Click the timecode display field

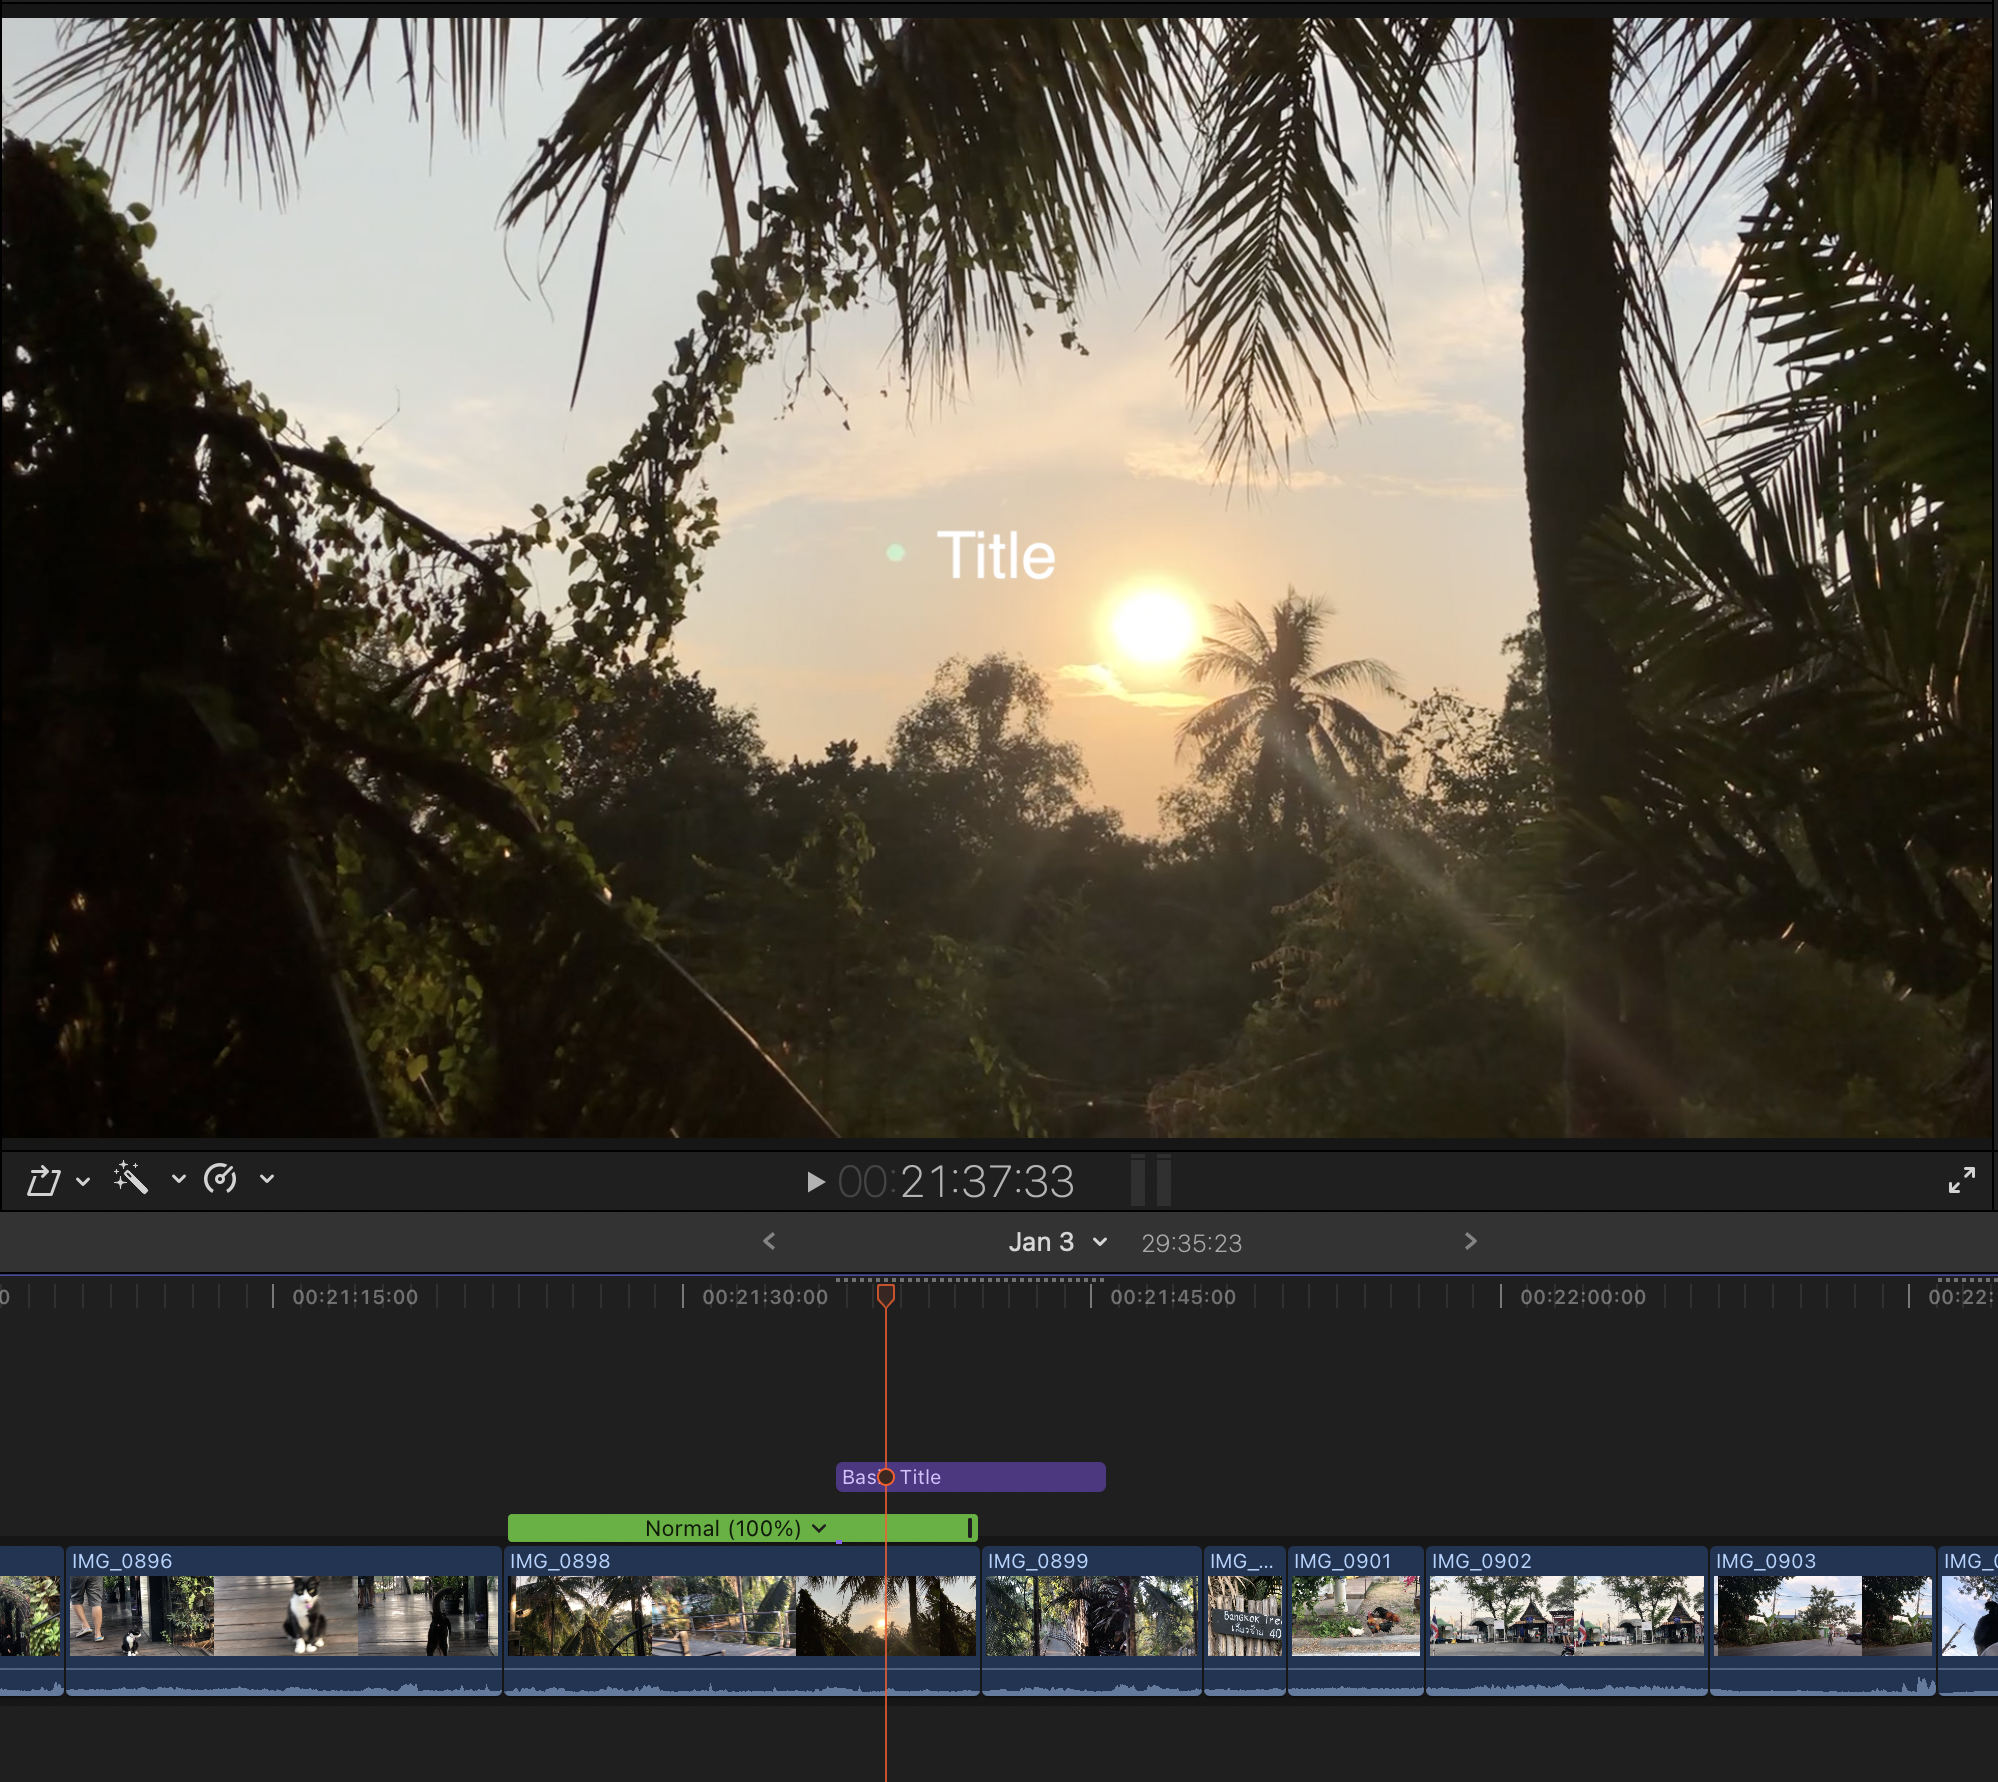tap(956, 1182)
